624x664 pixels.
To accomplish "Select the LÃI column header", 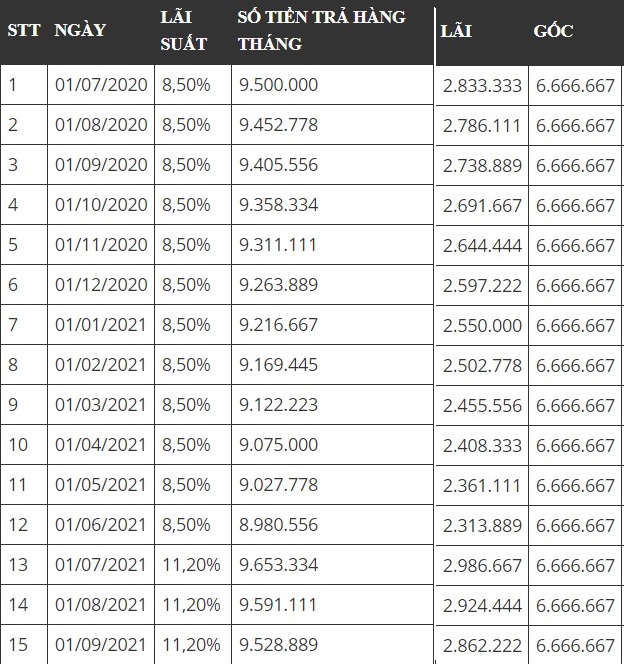I will tap(456, 31).
